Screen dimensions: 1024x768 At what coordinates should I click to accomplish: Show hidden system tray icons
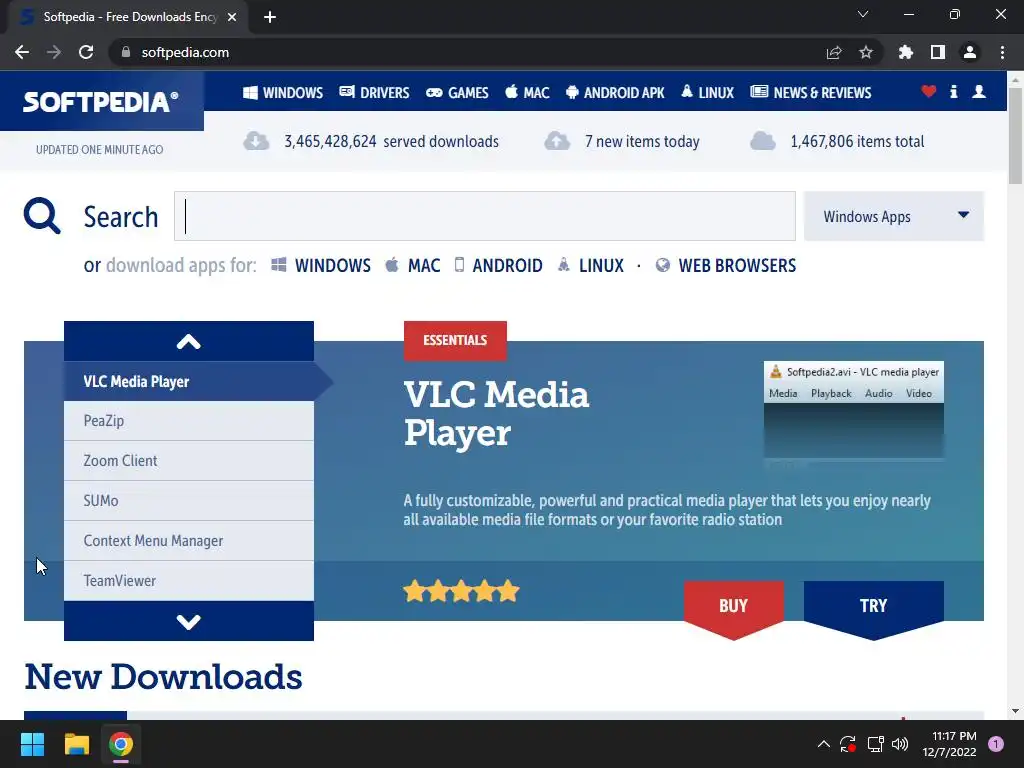click(824, 744)
